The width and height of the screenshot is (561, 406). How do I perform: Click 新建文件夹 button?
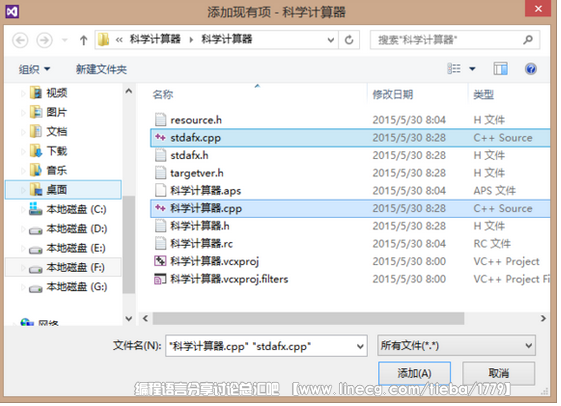[x=101, y=69]
